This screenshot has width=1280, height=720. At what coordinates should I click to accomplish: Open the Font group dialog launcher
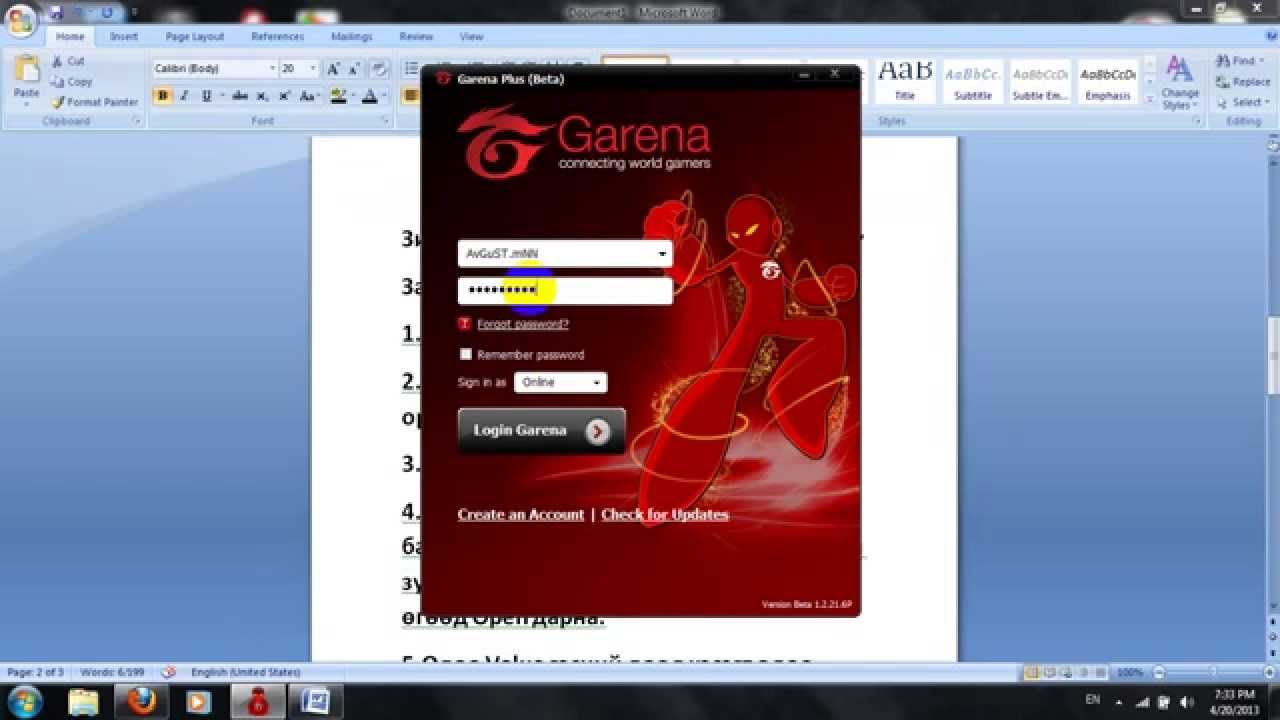[385, 121]
